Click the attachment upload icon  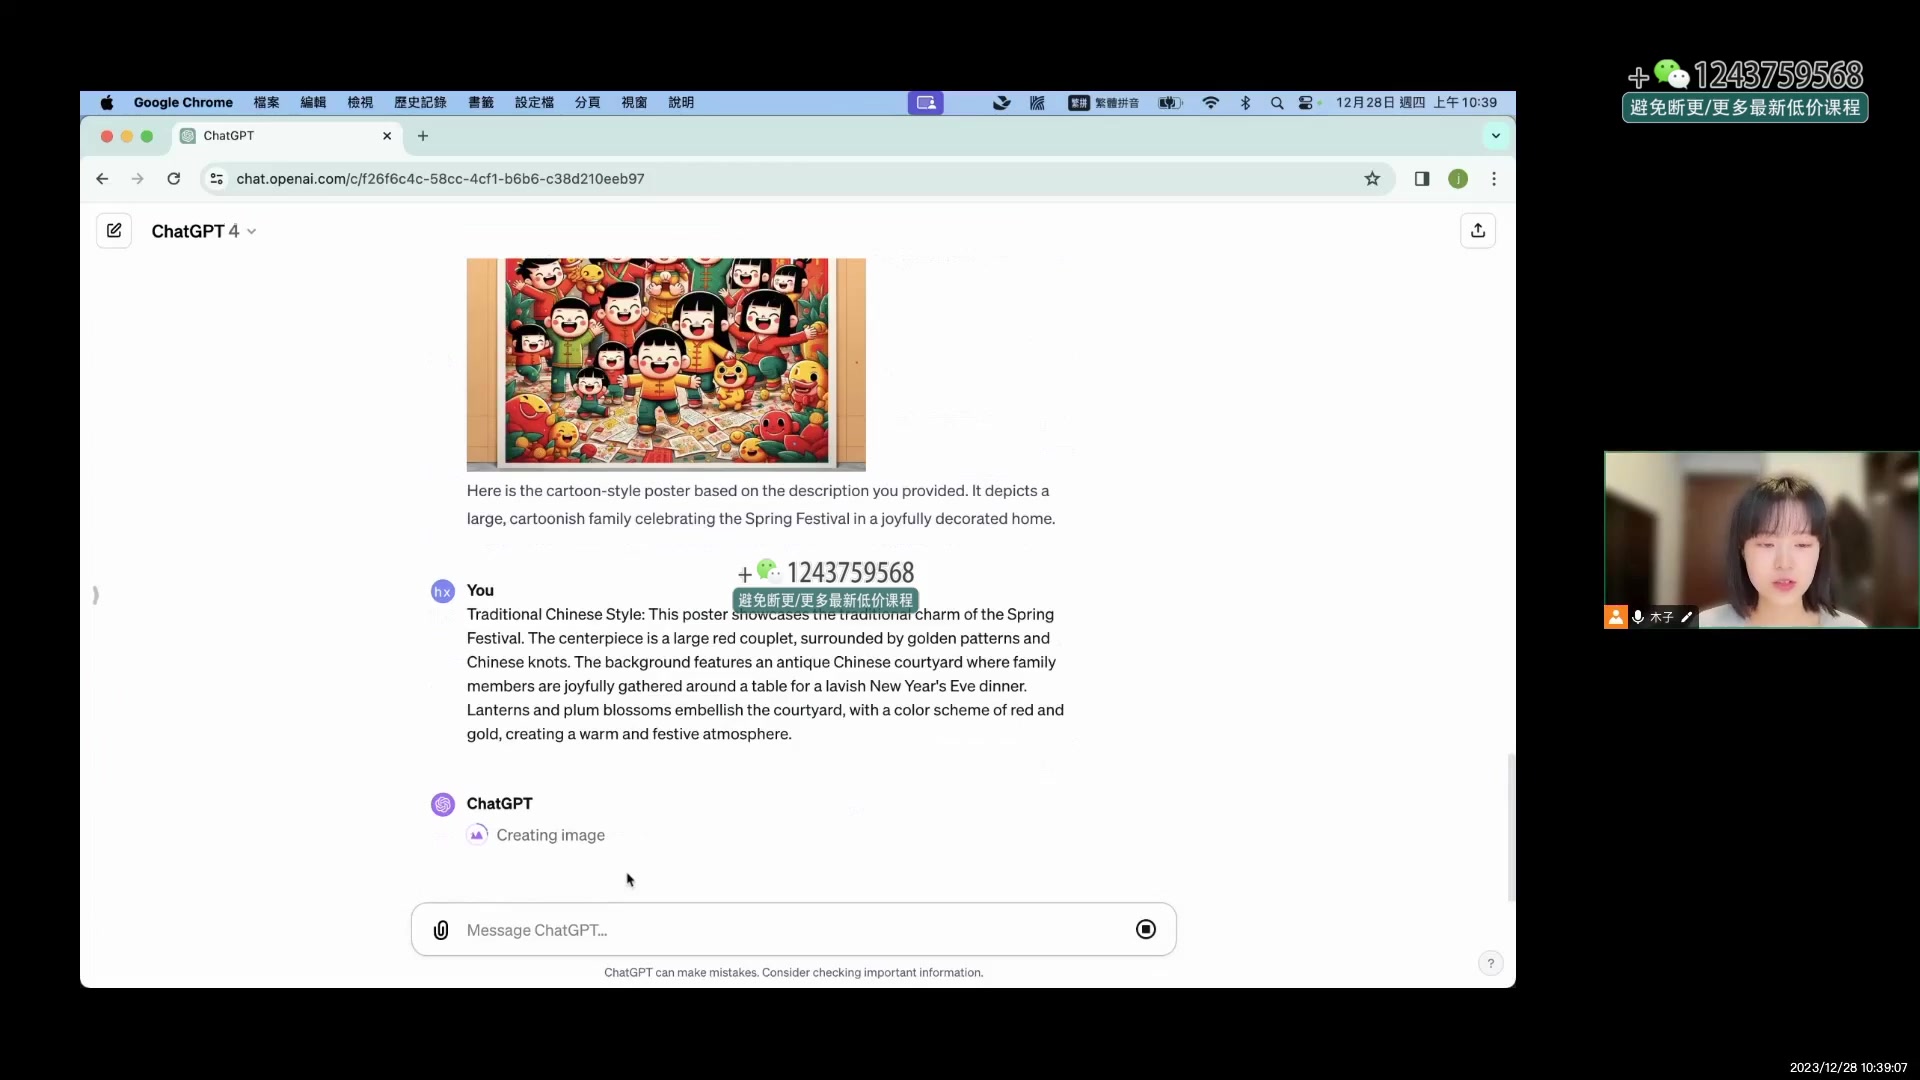click(x=439, y=930)
